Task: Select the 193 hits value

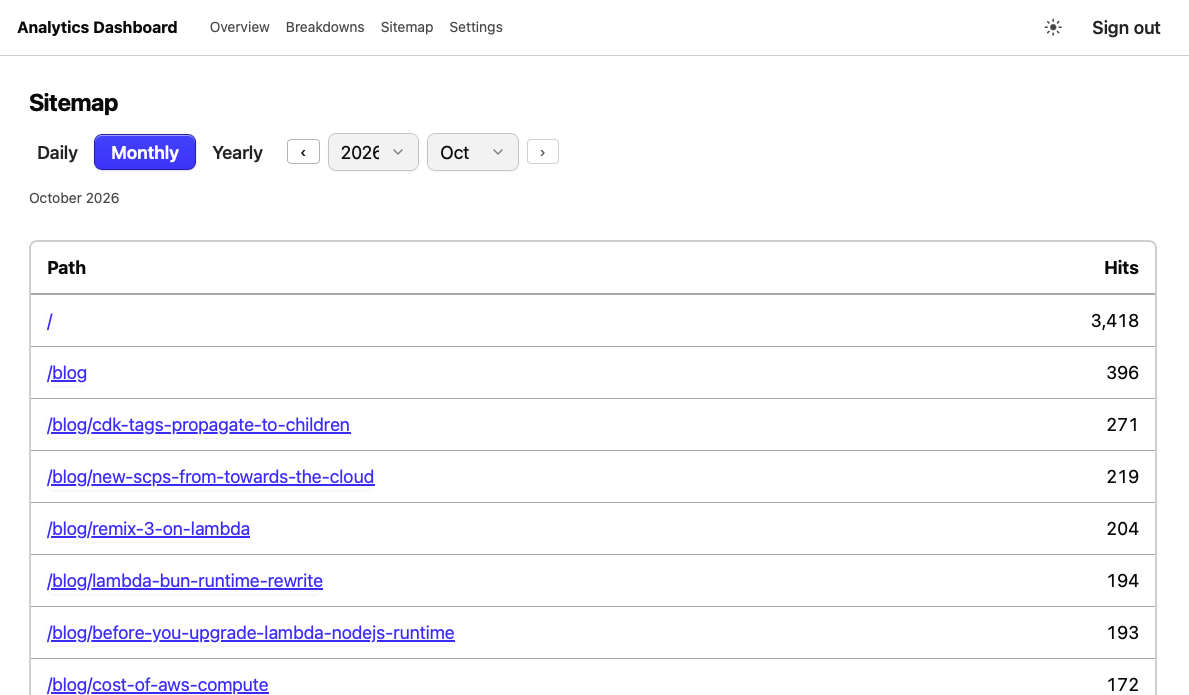Action: point(1122,632)
